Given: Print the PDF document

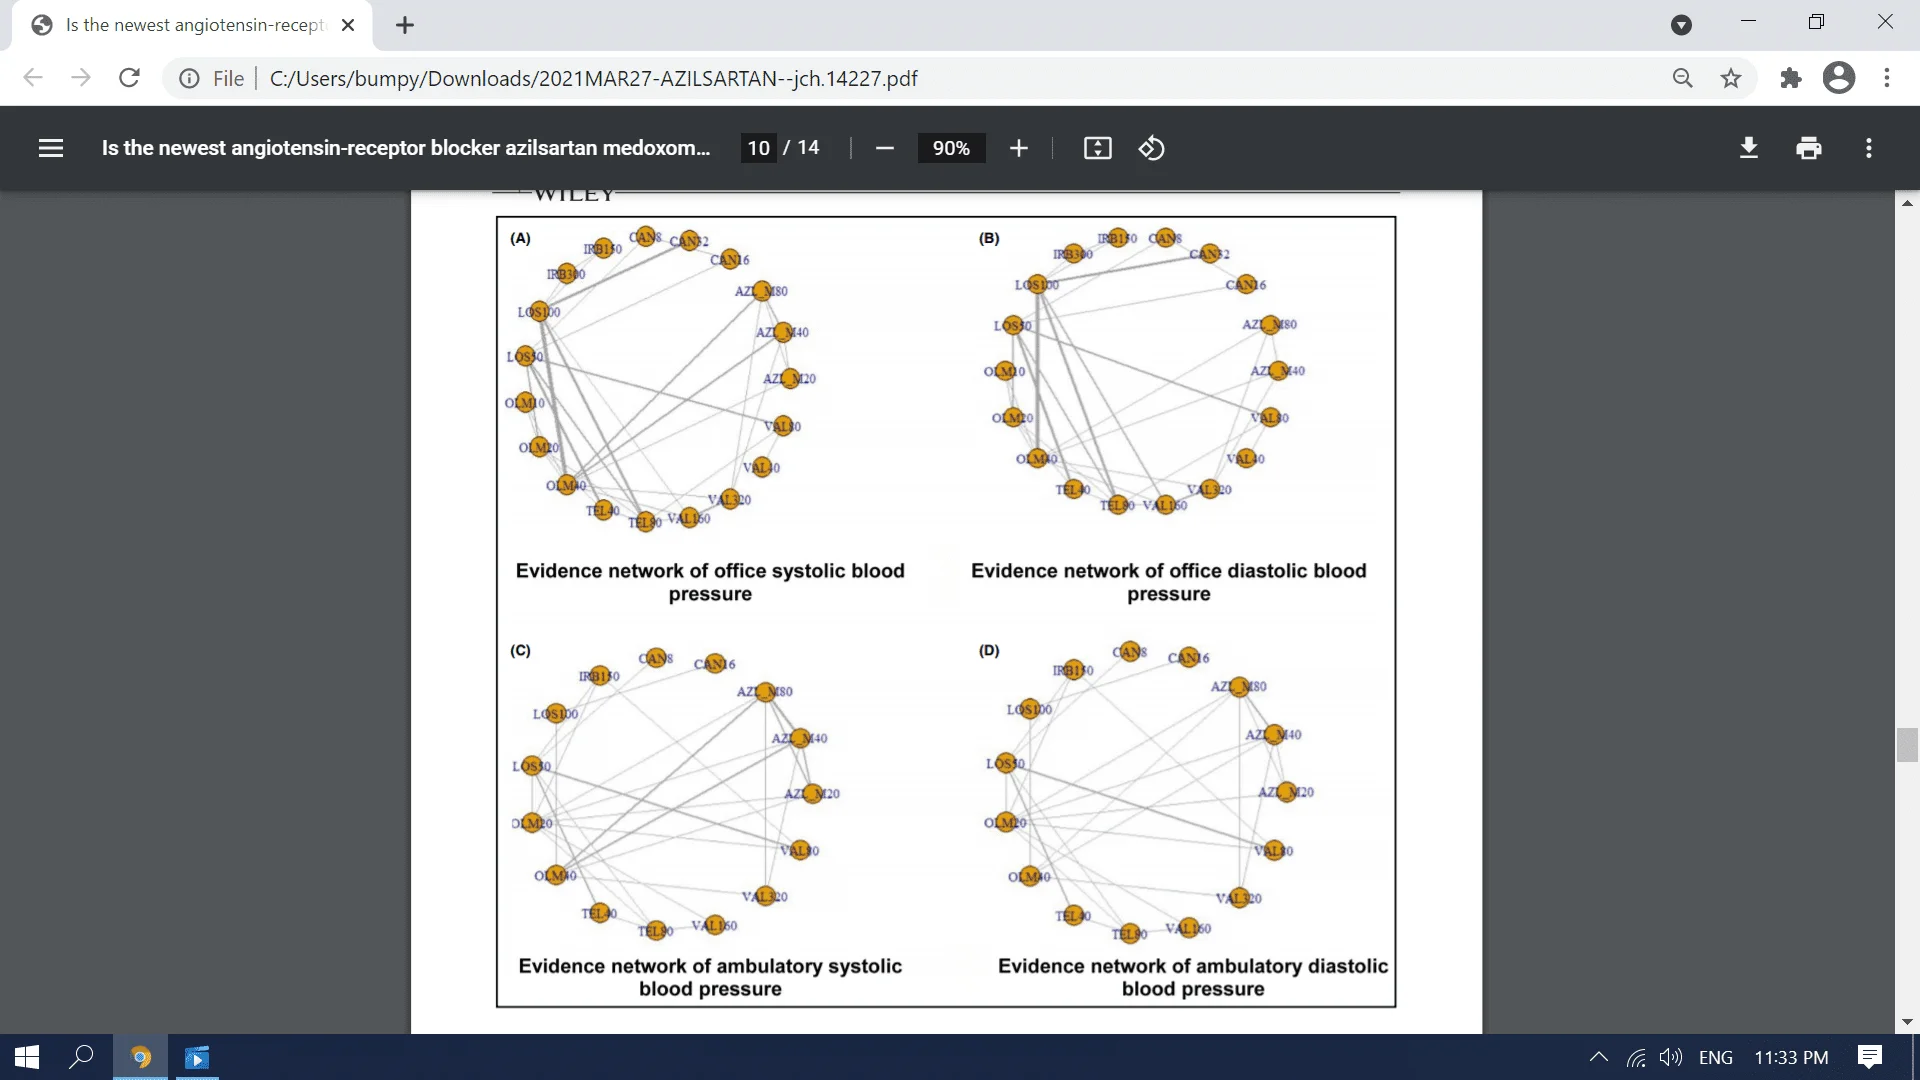Looking at the screenshot, I should pyautogui.click(x=1809, y=148).
